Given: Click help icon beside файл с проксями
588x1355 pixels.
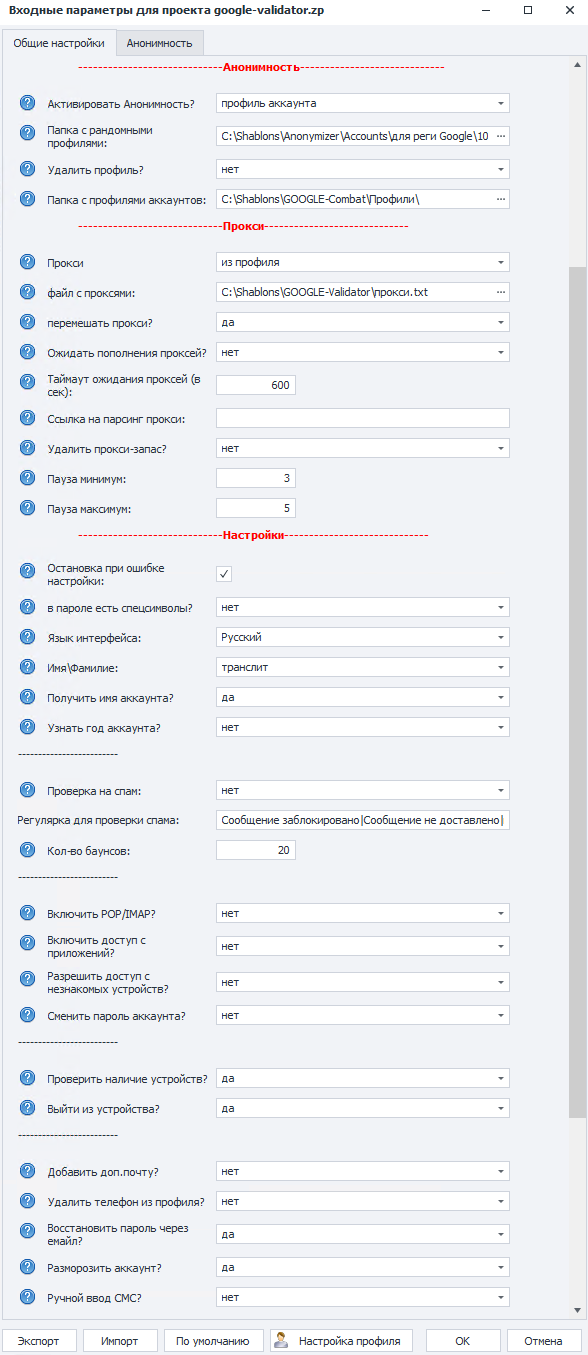Looking at the screenshot, I should click(x=27, y=292).
